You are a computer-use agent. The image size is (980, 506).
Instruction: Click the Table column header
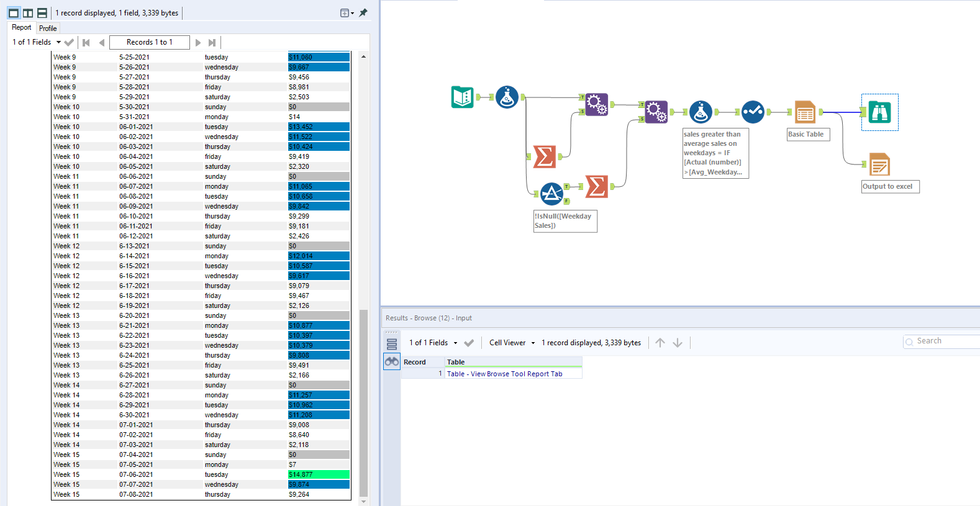click(x=513, y=362)
